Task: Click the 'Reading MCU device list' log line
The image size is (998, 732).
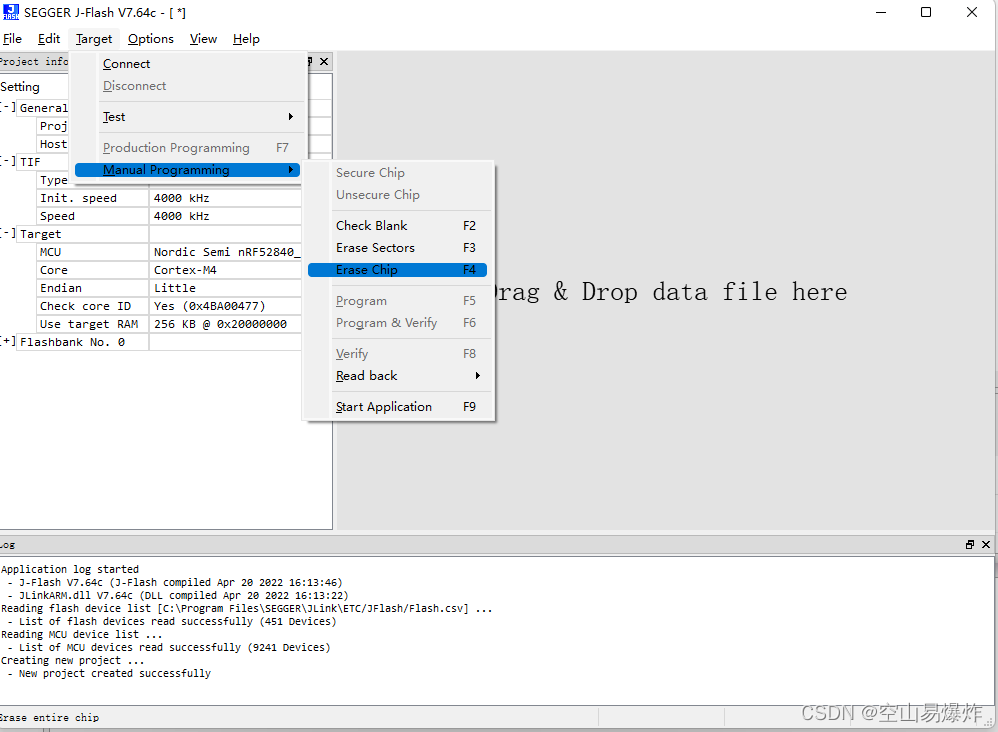Action: coord(81,635)
